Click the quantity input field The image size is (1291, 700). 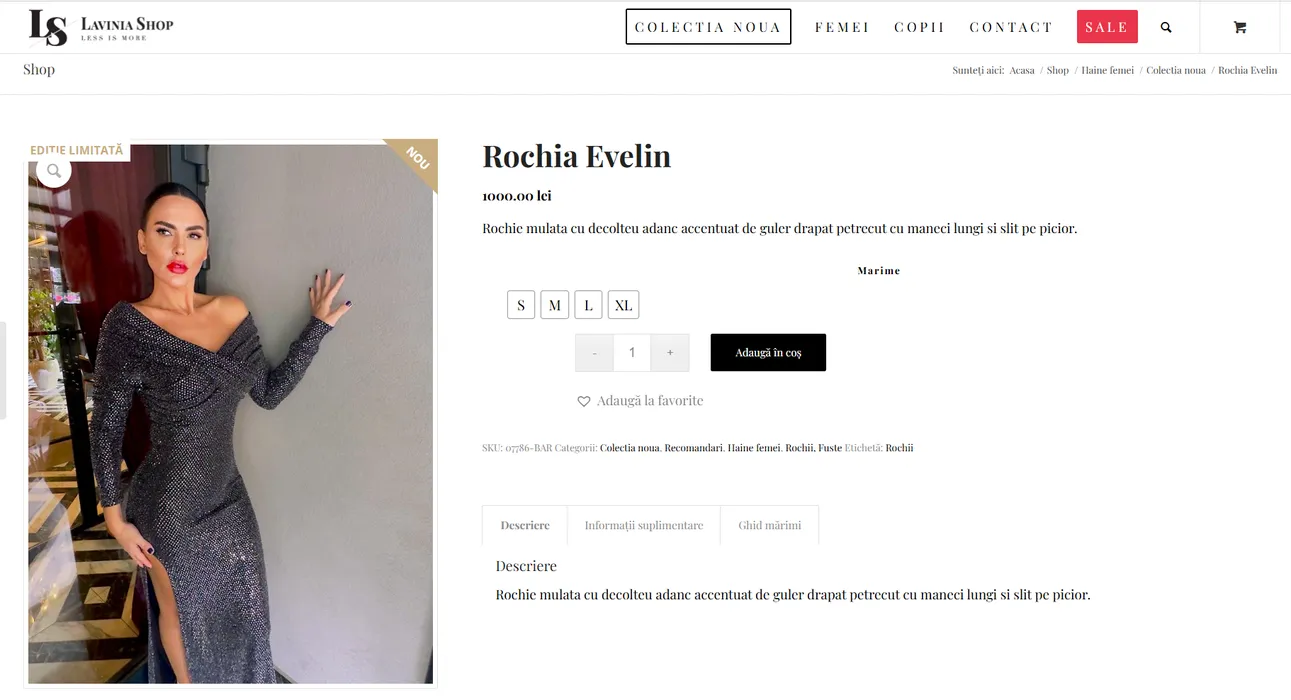[x=632, y=353]
